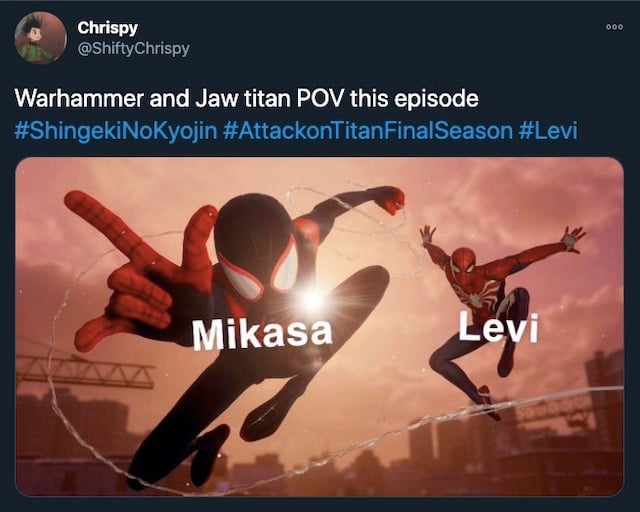This screenshot has height=512, width=640.
Task: Click the construction crane in the image
Action: pos(85,371)
